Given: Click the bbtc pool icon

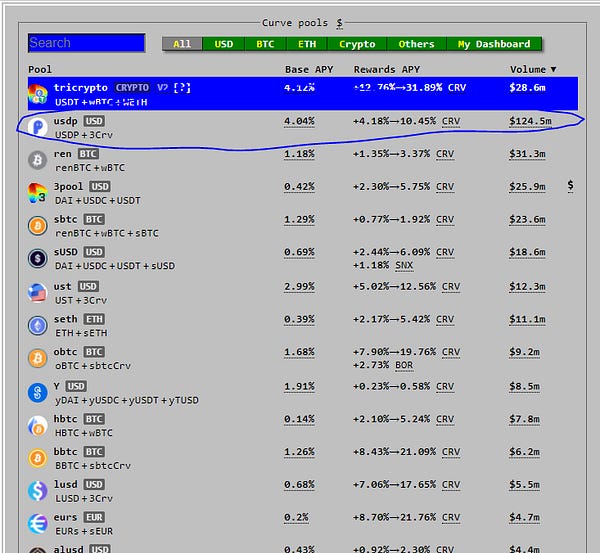Looking at the screenshot, I should (38, 458).
